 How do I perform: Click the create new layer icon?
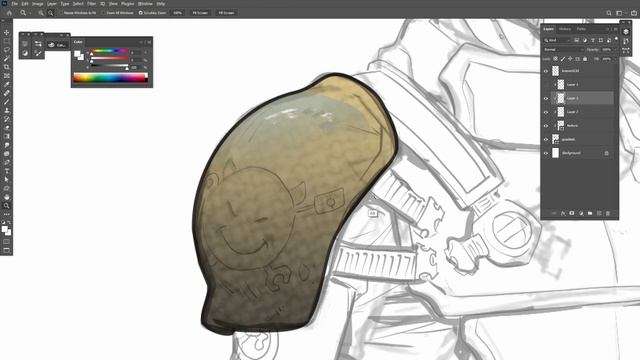click(x=599, y=213)
